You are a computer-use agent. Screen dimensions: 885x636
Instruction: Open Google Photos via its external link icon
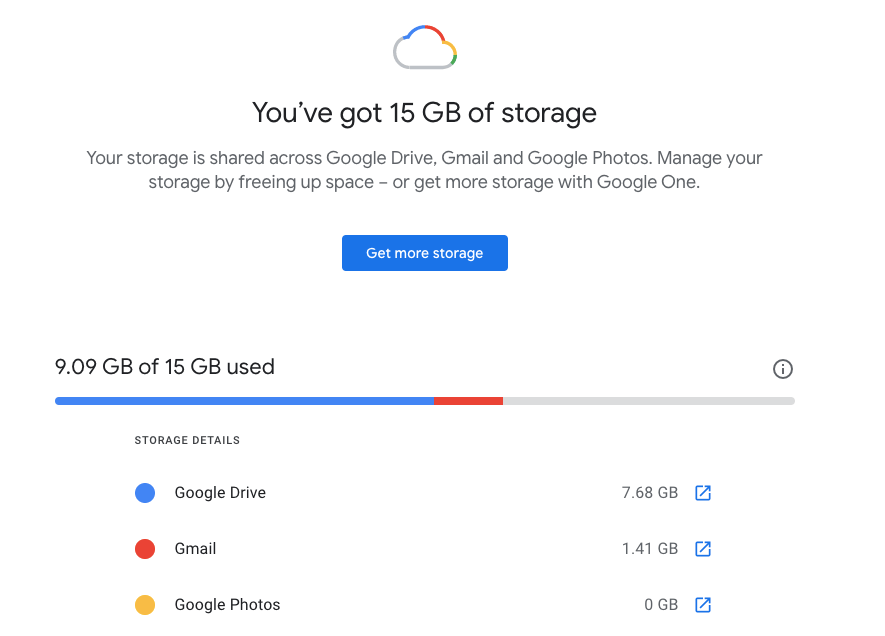703,605
